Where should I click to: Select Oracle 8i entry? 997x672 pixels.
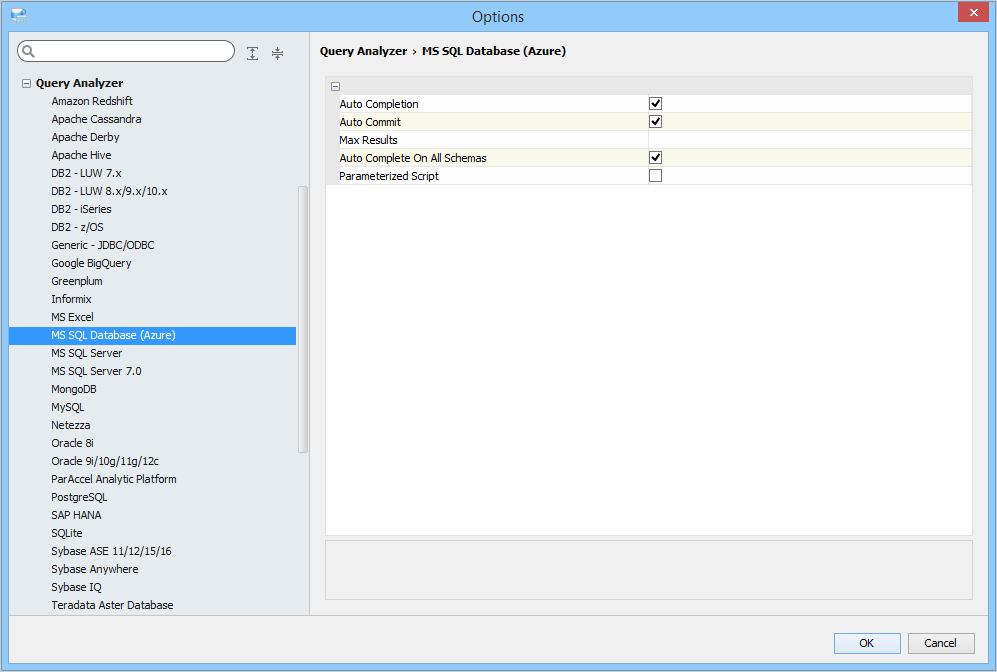[72, 443]
